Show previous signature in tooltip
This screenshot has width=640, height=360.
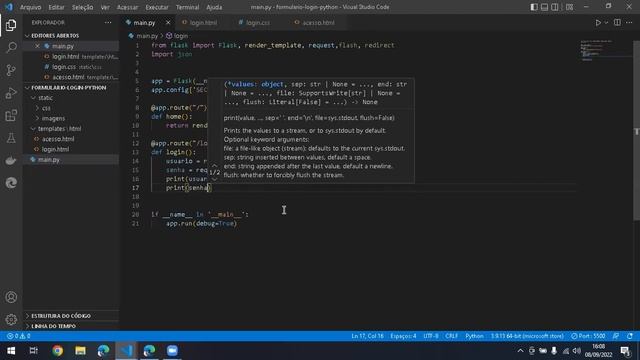pos(214,166)
